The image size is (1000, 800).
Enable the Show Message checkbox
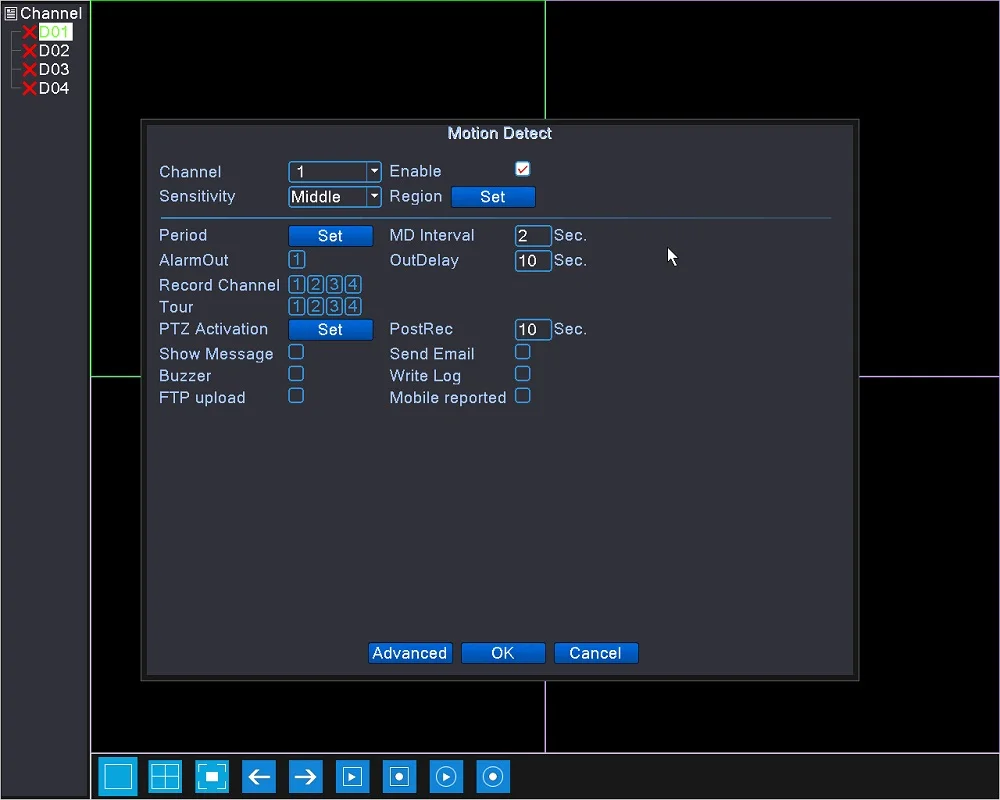(x=296, y=352)
